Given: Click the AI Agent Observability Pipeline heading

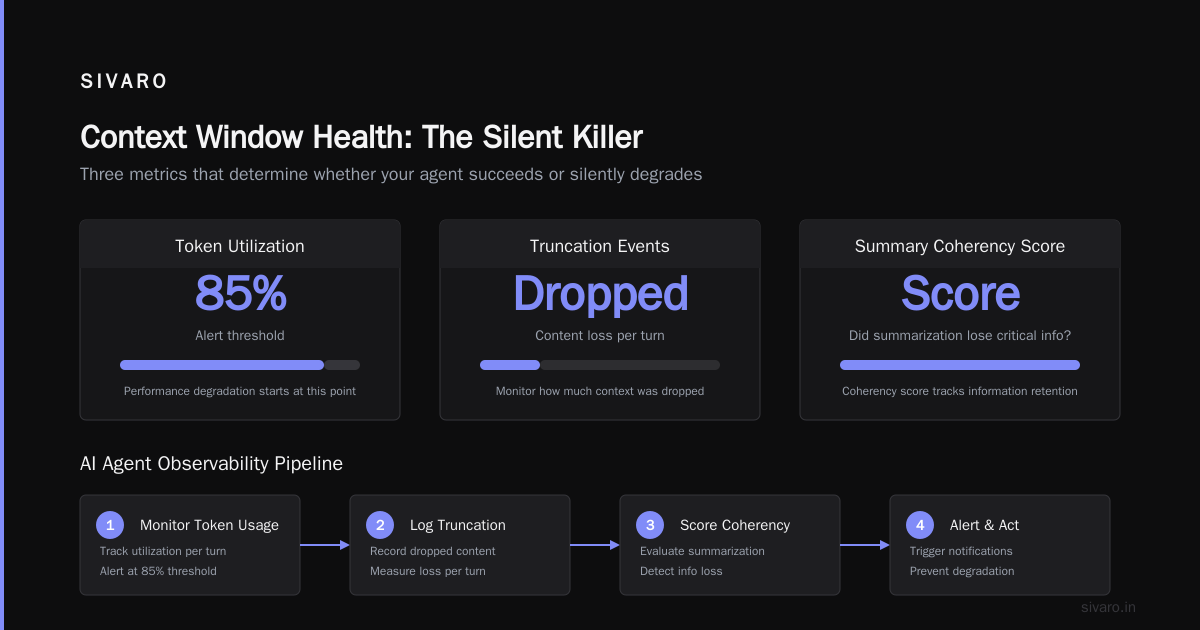Looking at the screenshot, I should 211,464.
